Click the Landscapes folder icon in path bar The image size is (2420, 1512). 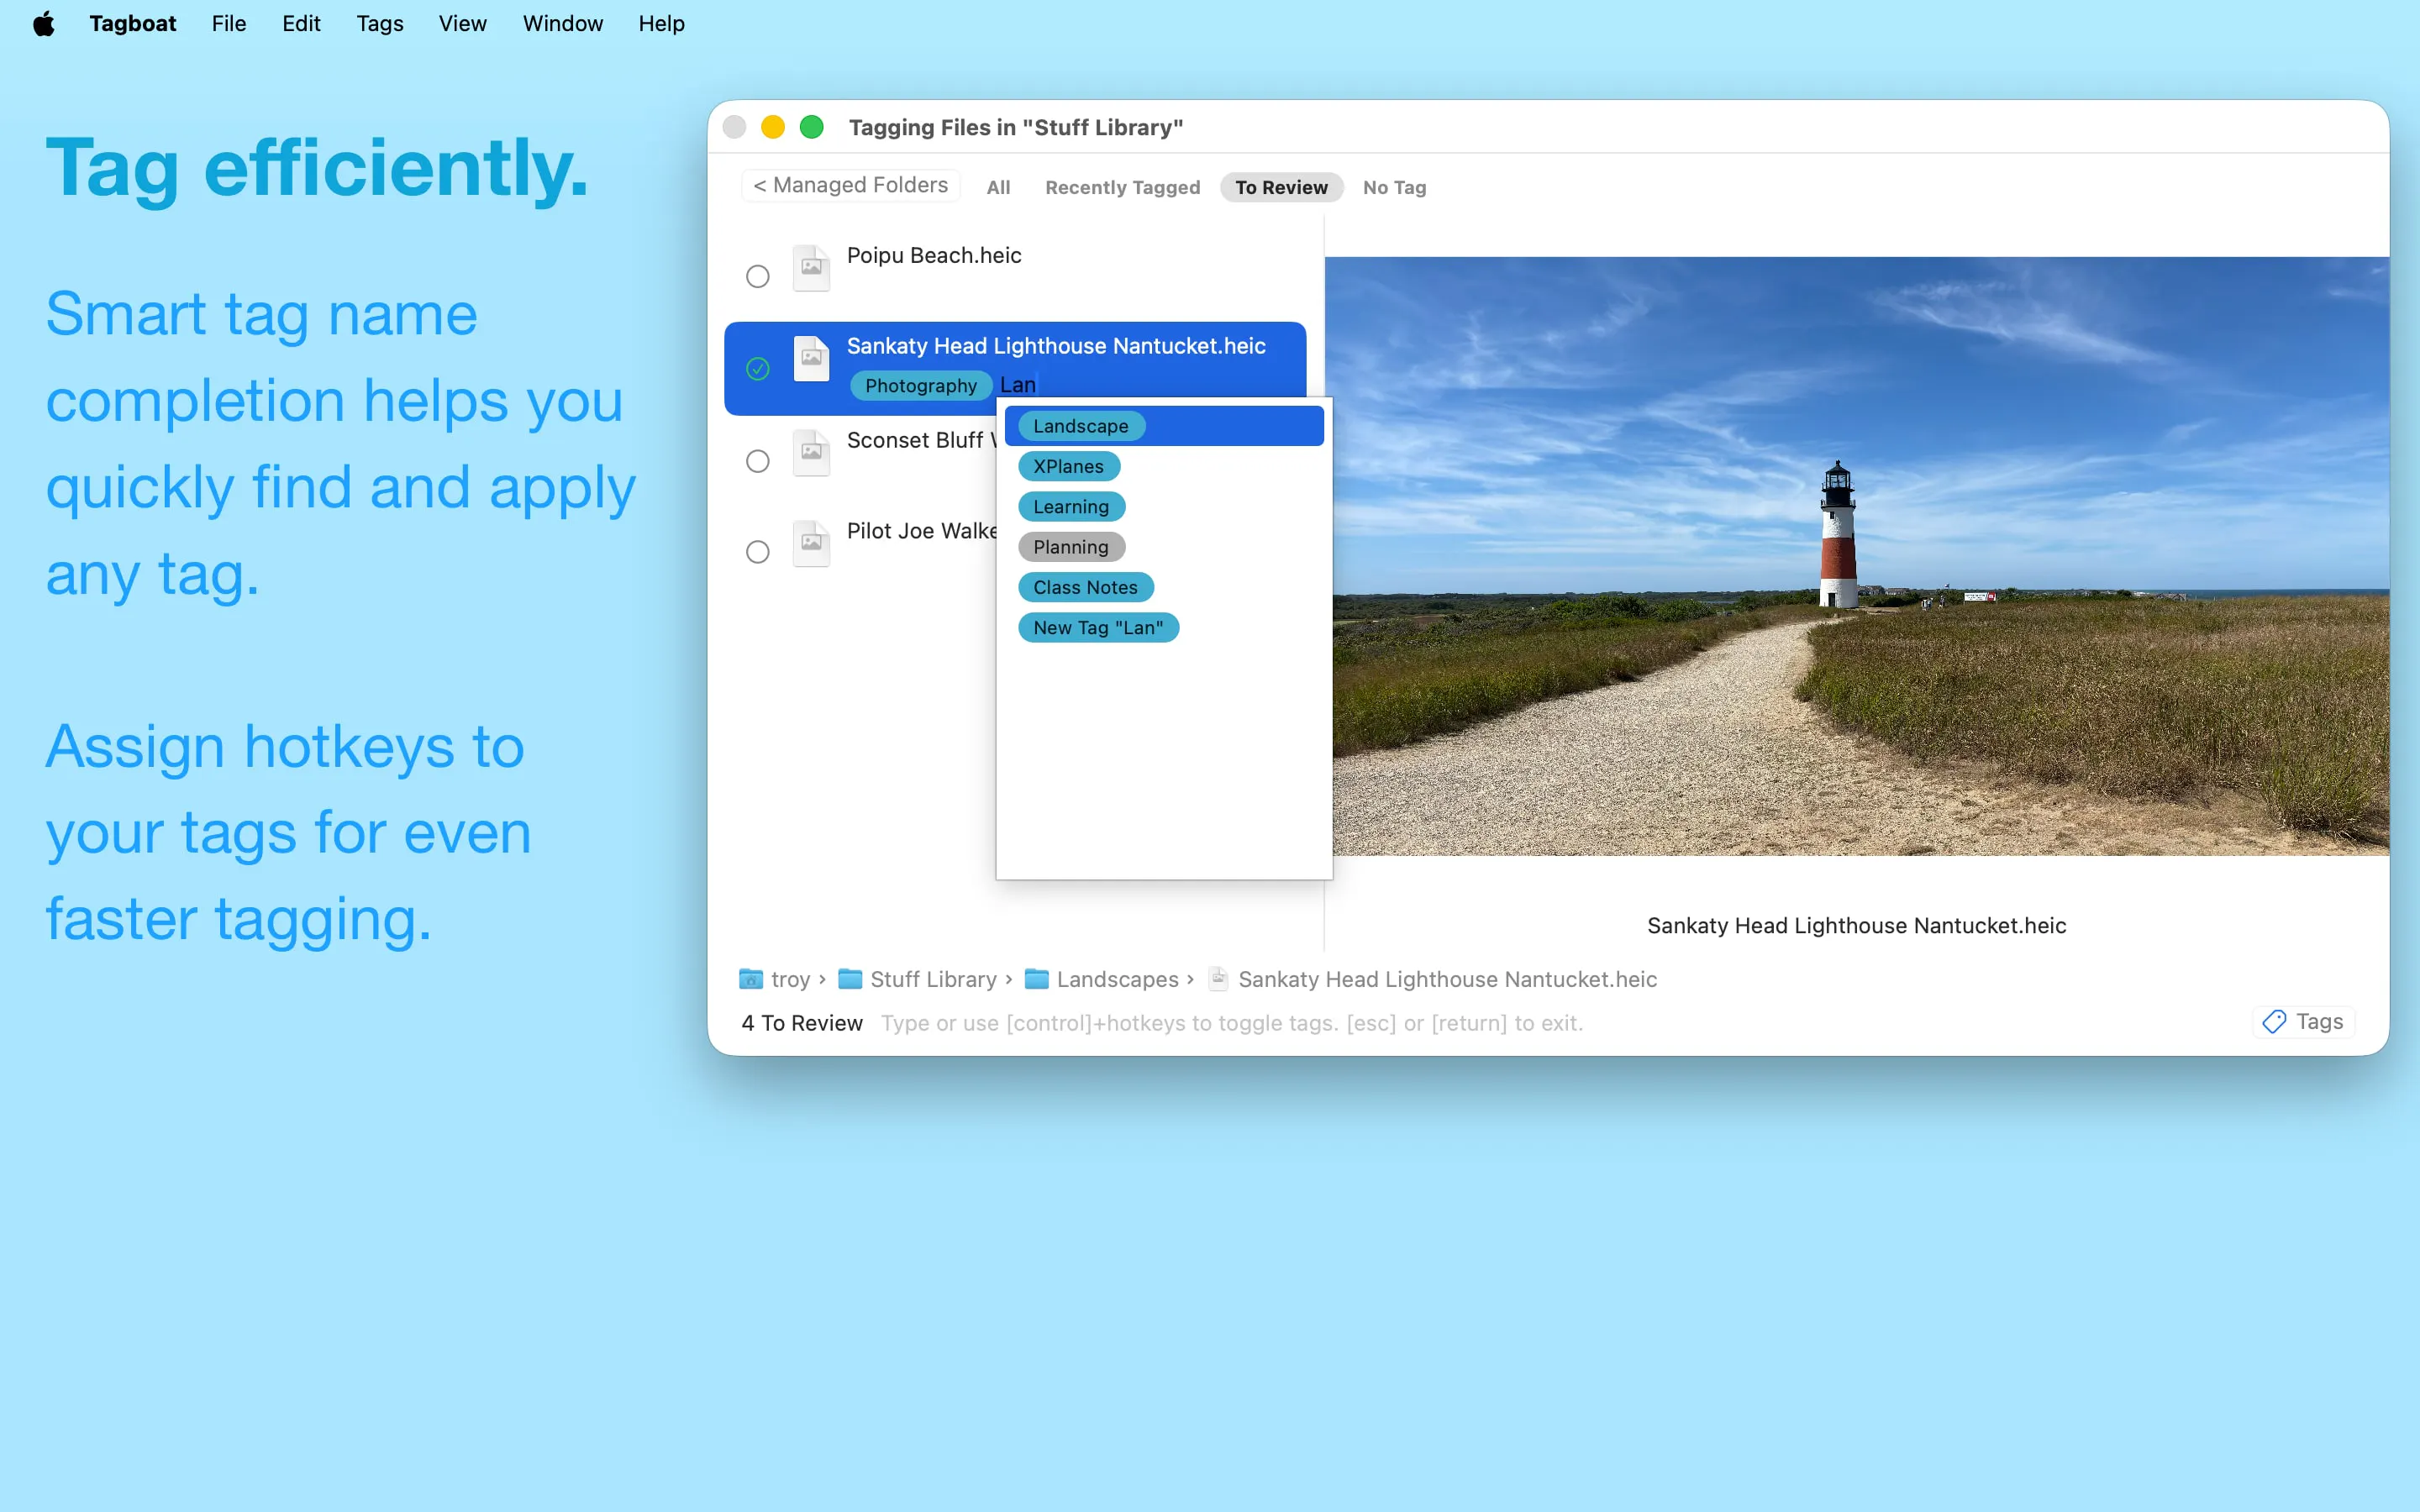pyautogui.click(x=1037, y=979)
